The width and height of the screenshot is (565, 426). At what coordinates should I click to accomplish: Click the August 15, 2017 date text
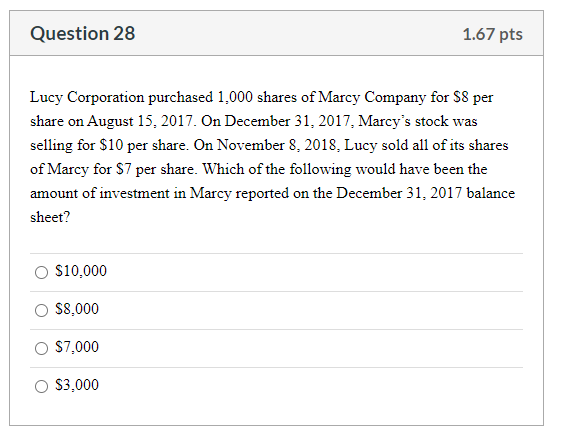pos(142,121)
